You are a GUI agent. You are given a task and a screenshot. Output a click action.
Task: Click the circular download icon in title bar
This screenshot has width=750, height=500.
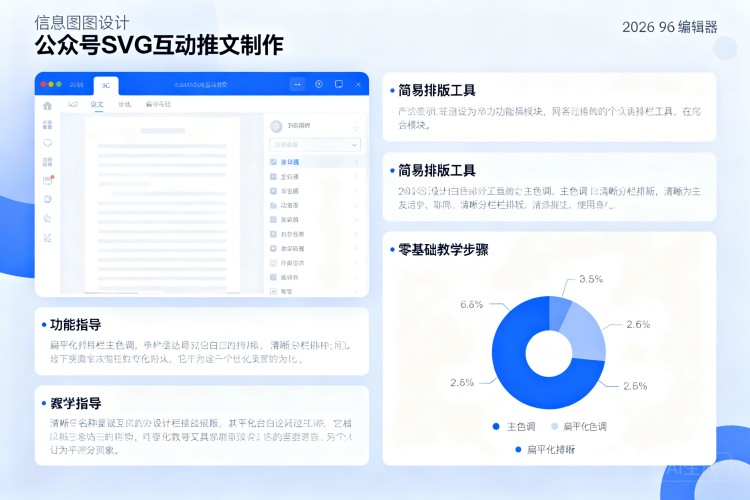pos(319,84)
